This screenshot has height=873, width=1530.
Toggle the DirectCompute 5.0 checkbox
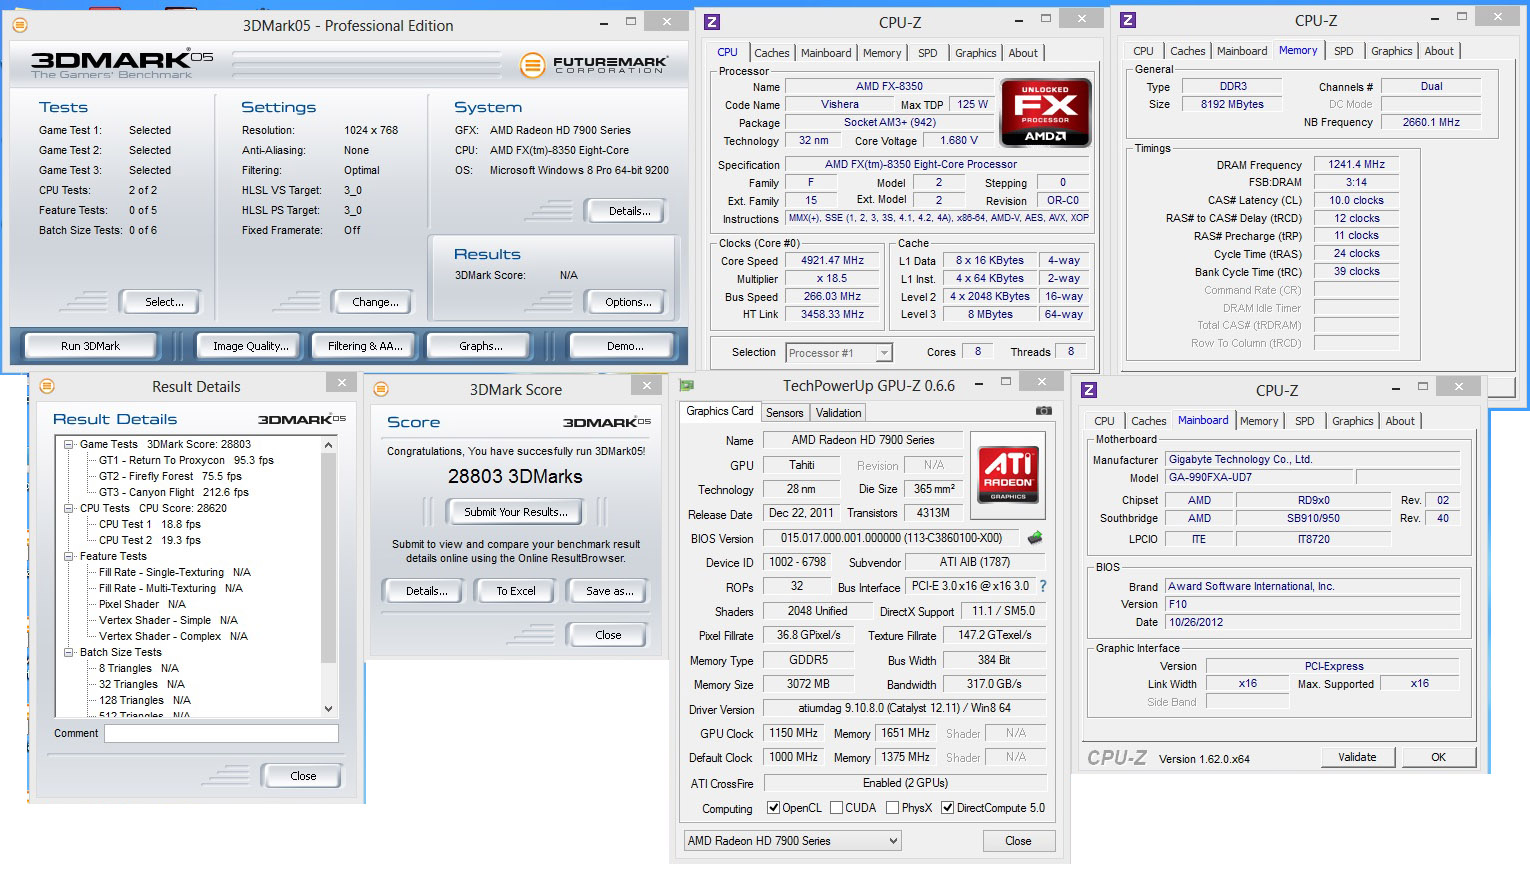point(947,808)
